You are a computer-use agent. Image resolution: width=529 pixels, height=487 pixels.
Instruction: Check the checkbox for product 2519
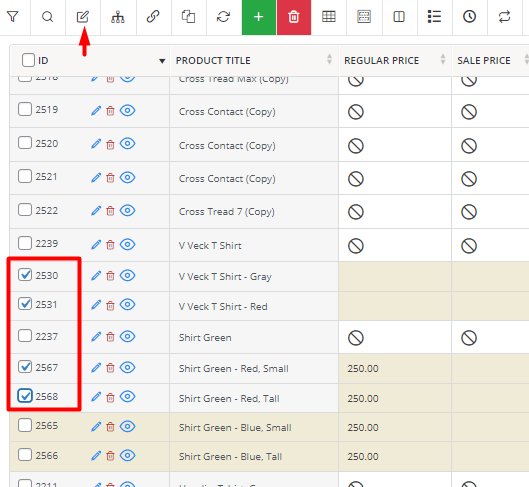click(25, 109)
